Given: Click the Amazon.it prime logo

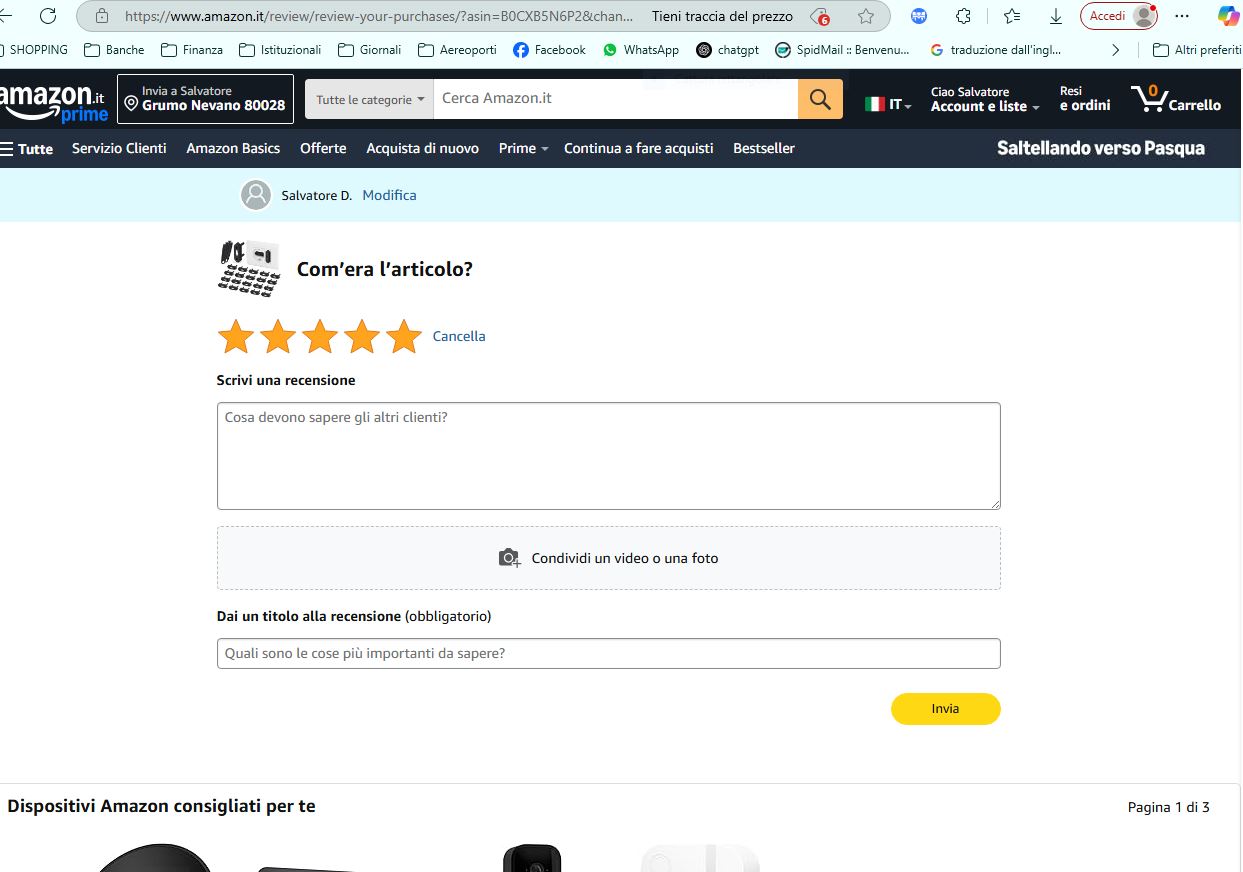Looking at the screenshot, I should (52, 103).
